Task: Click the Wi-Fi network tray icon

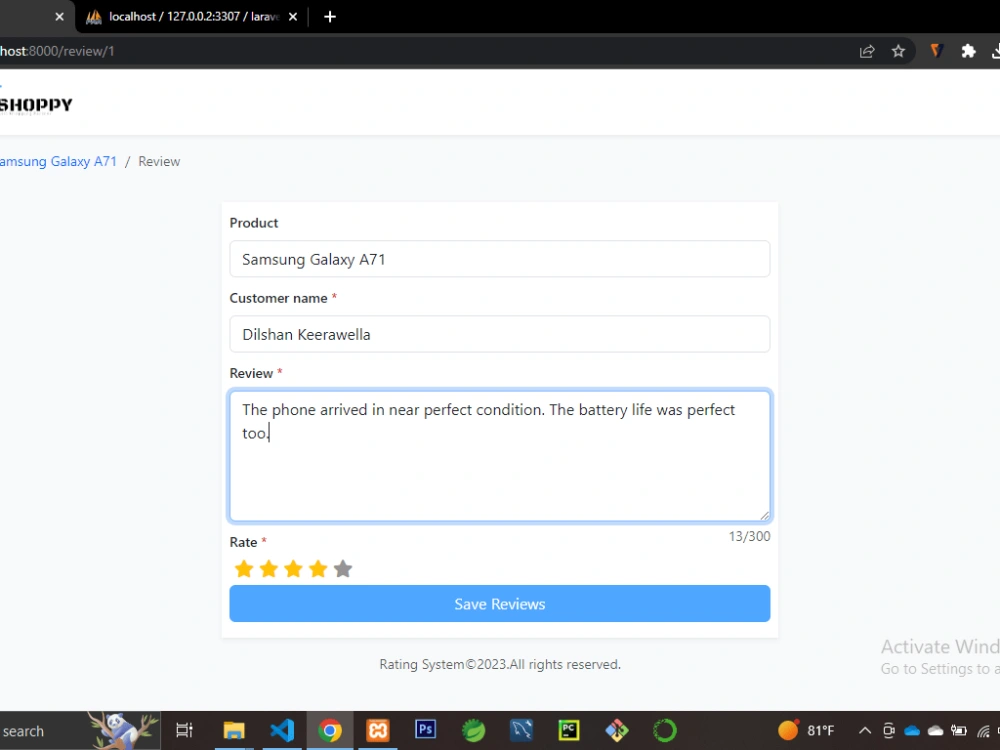Action: pyautogui.click(x=983, y=732)
